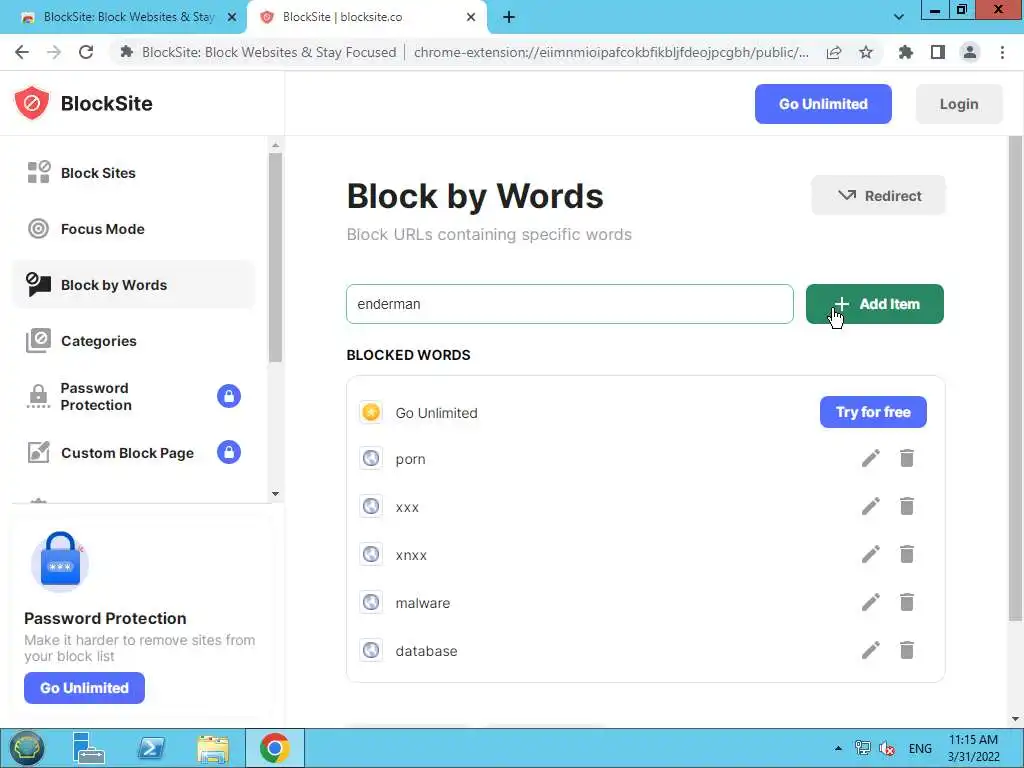Switch to the 'BlockSite: Block Websites & Stay' tab
This screenshot has height=768, width=1024.
click(128, 17)
